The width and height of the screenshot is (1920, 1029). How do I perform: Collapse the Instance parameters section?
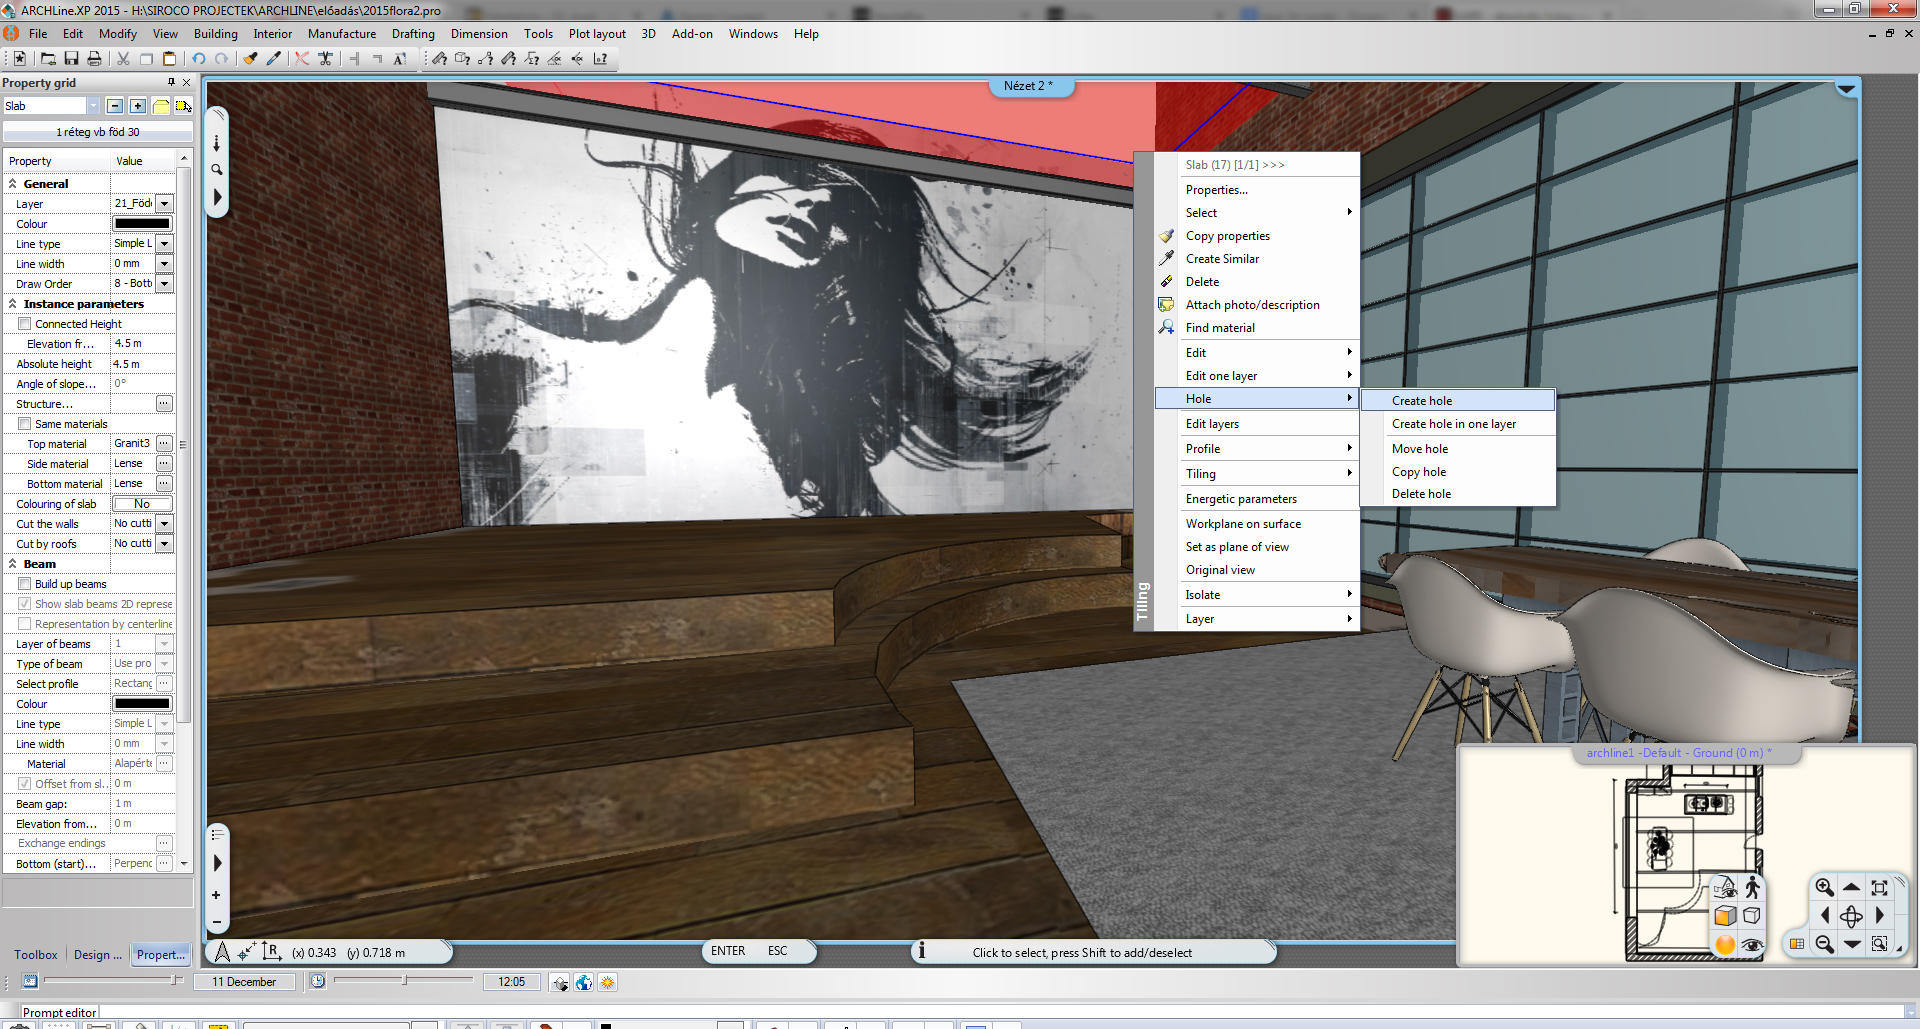(12, 304)
